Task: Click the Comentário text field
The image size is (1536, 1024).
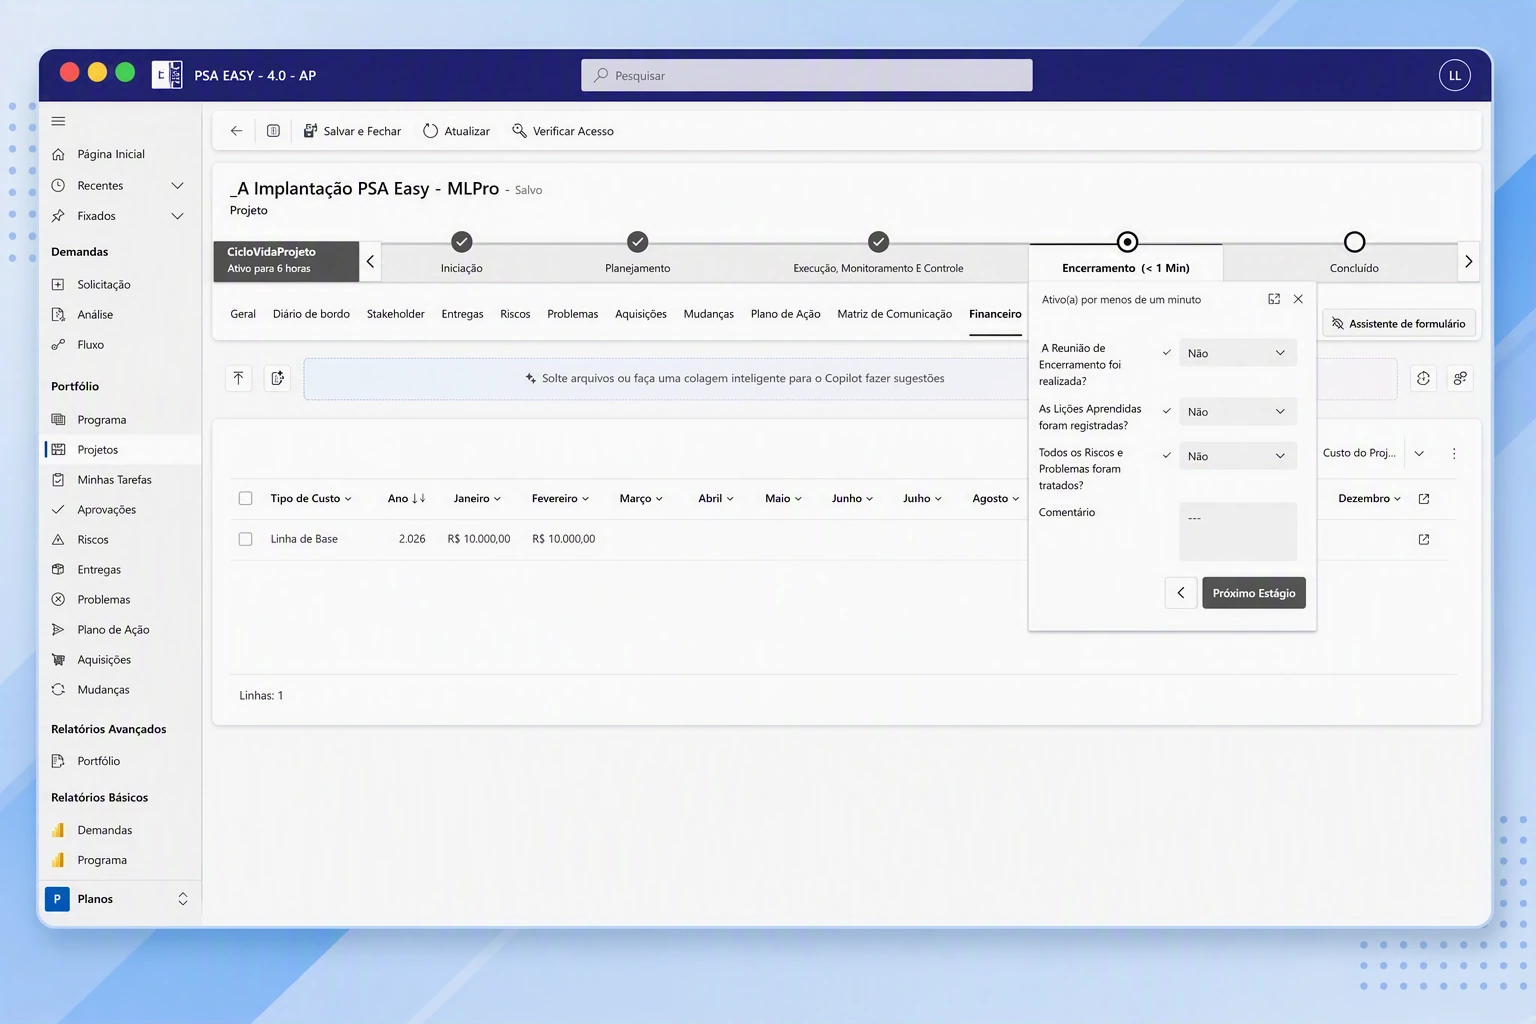Action: pyautogui.click(x=1237, y=531)
